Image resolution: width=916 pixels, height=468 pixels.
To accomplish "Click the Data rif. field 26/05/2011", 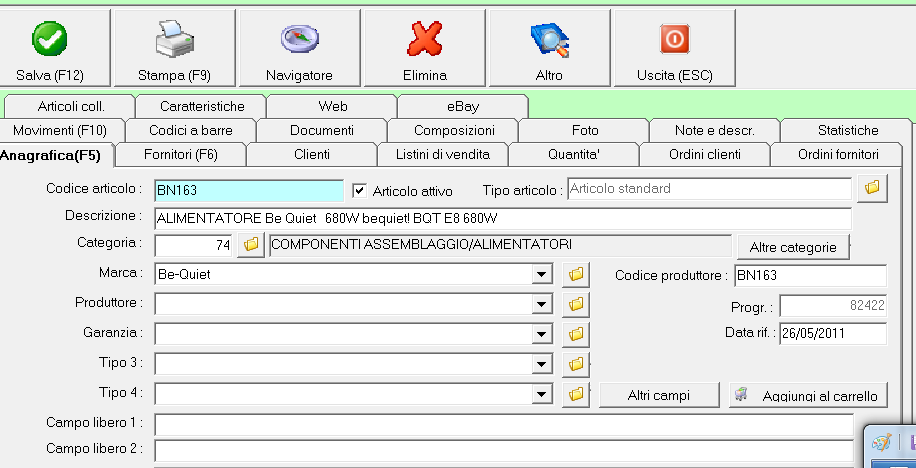I will (833, 334).
